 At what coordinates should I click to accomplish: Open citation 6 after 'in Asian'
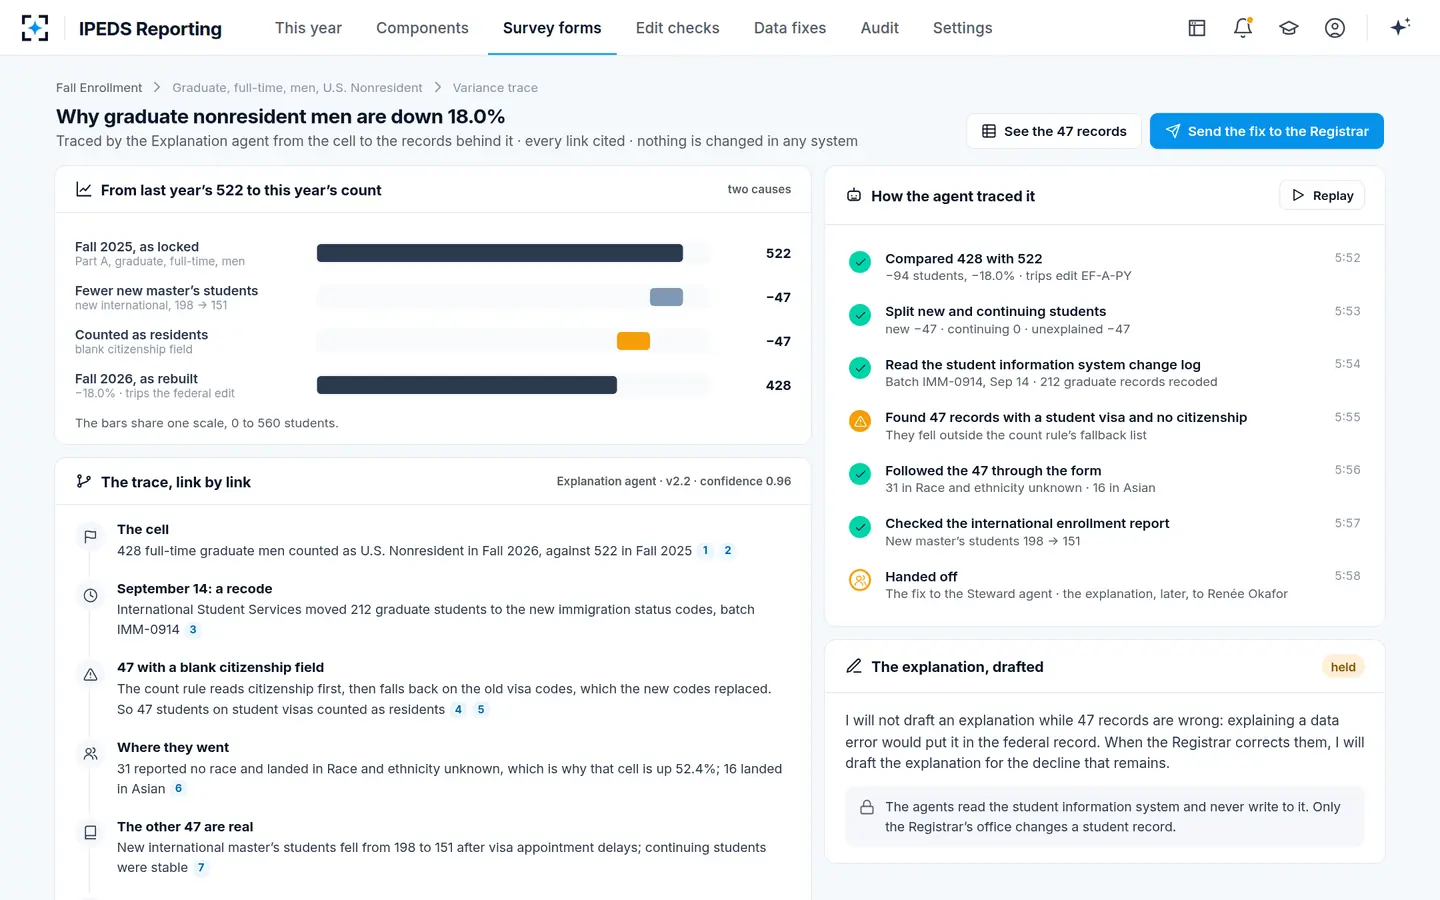(178, 789)
